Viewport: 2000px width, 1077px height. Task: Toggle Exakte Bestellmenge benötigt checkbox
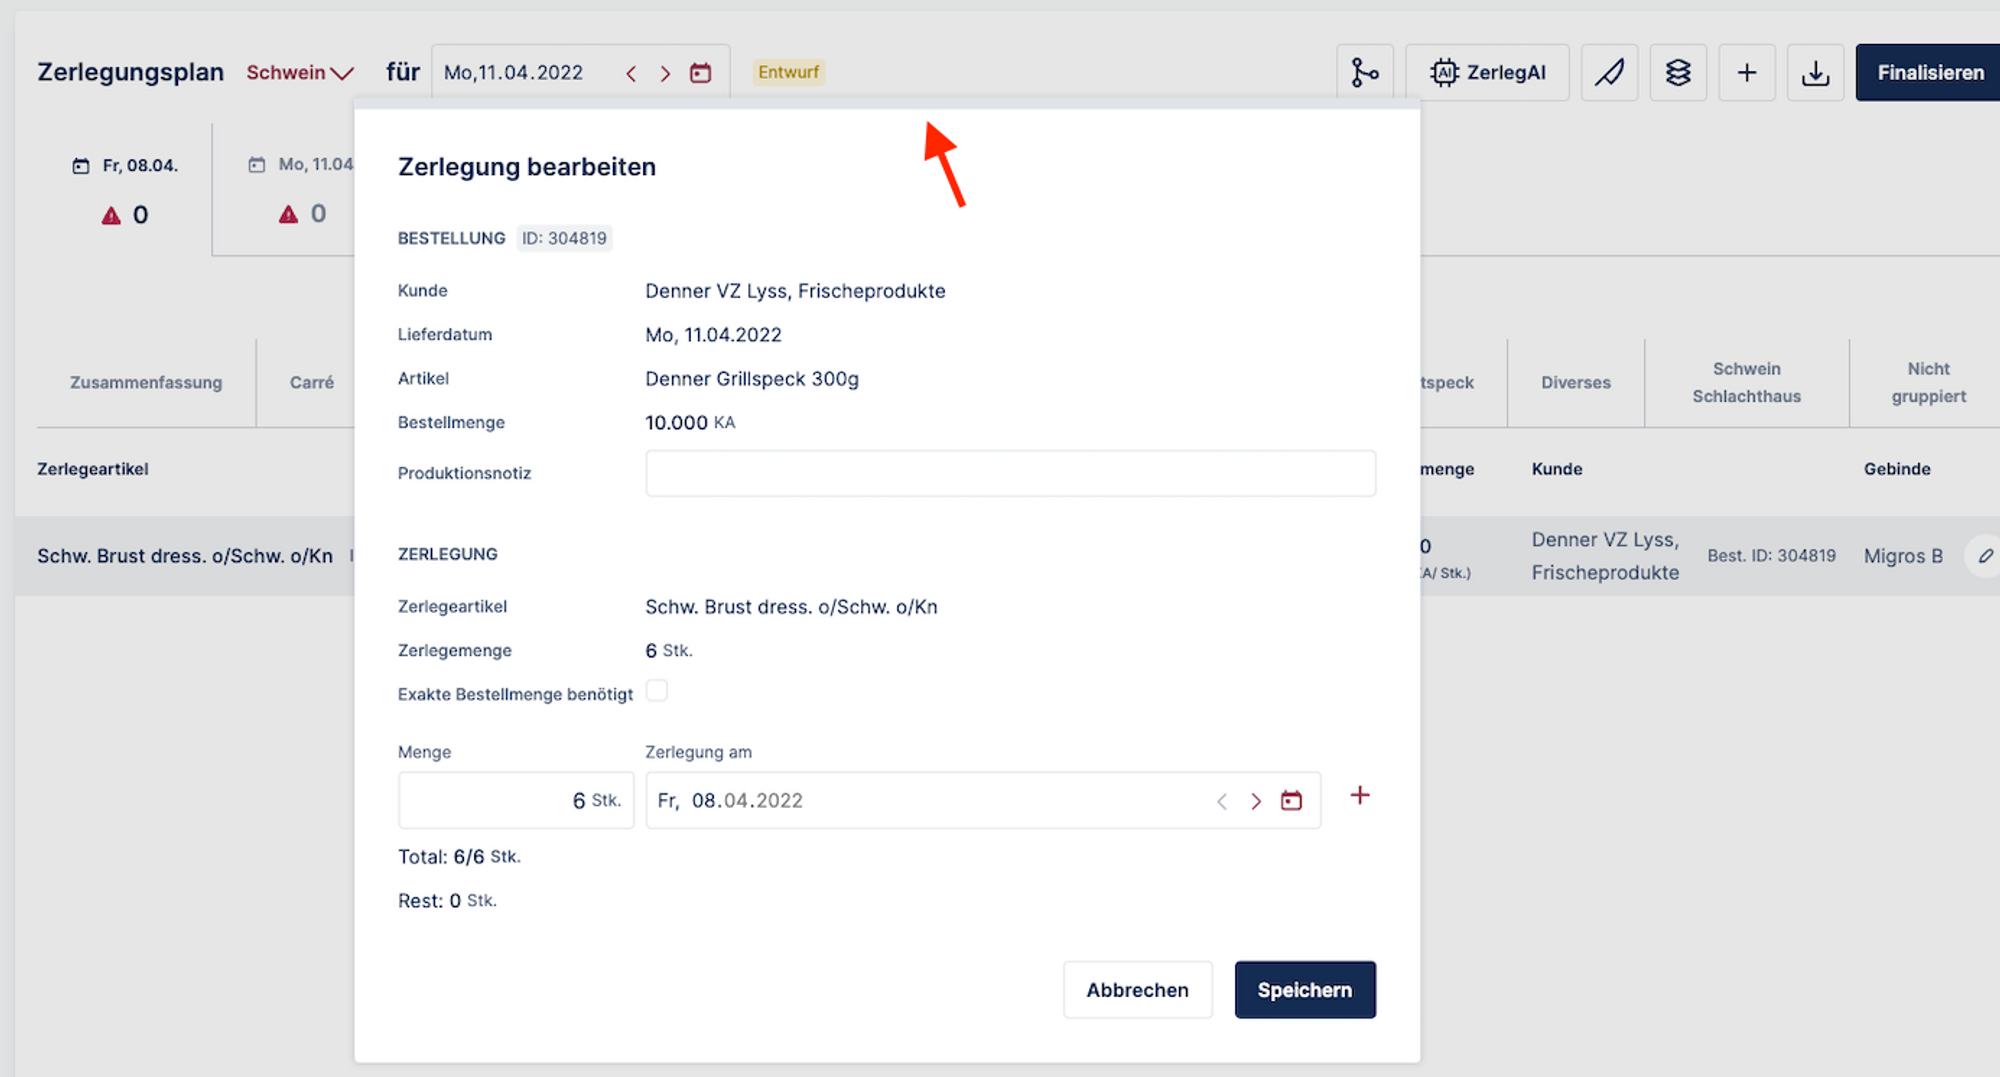pyautogui.click(x=657, y=691)
